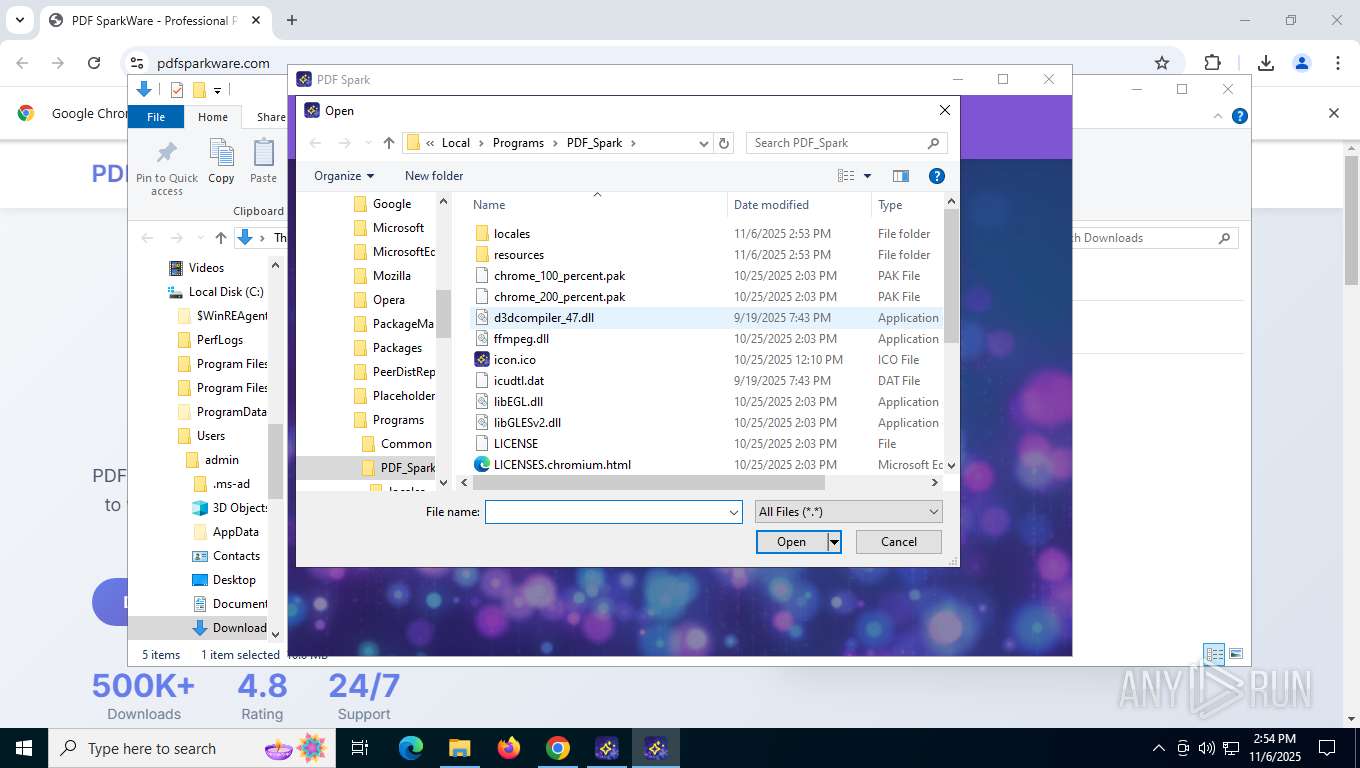This screenshot has height=768, width=1360.
Task: Click the Back arrow in Open dialog
Action: [x=315, y=143]
